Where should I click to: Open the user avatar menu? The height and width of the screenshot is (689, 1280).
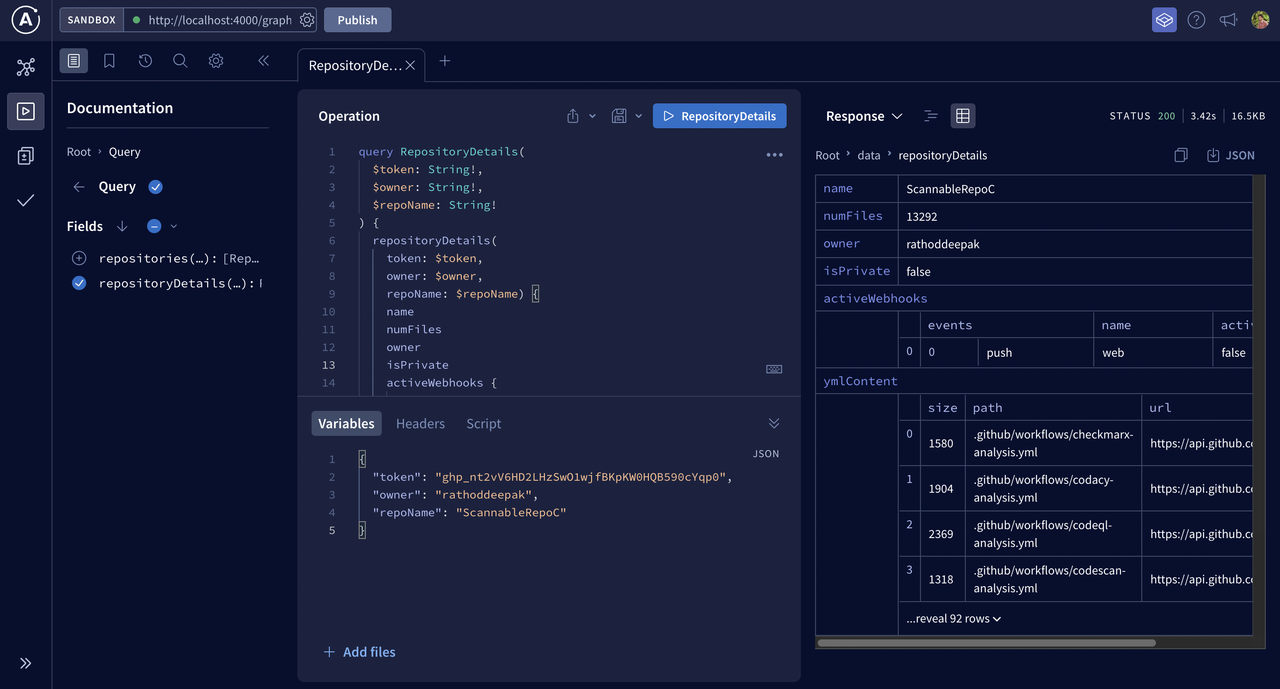(x=1260, y=19)
